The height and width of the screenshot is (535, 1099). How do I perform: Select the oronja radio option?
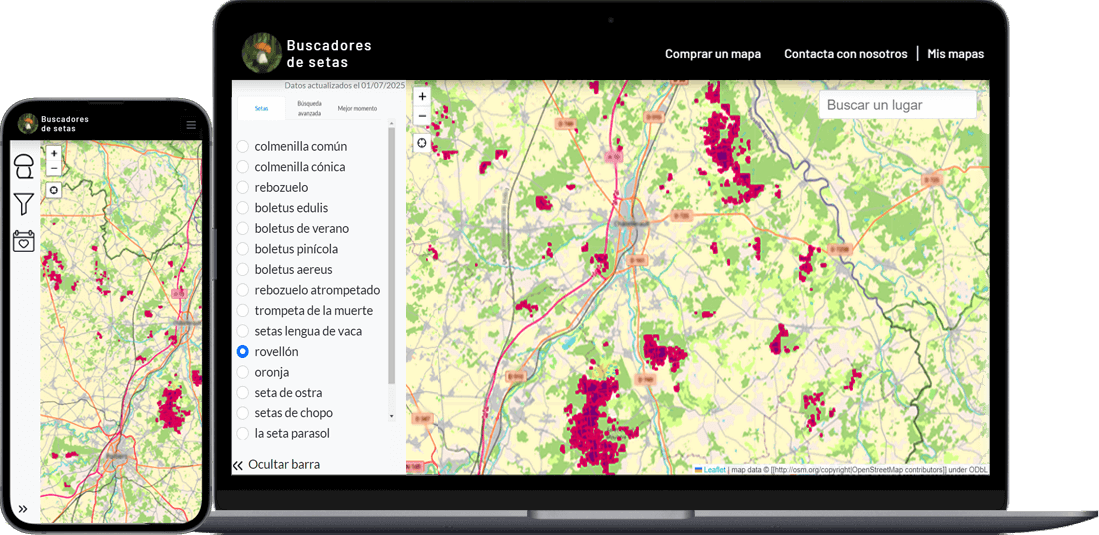pos(243,372)
